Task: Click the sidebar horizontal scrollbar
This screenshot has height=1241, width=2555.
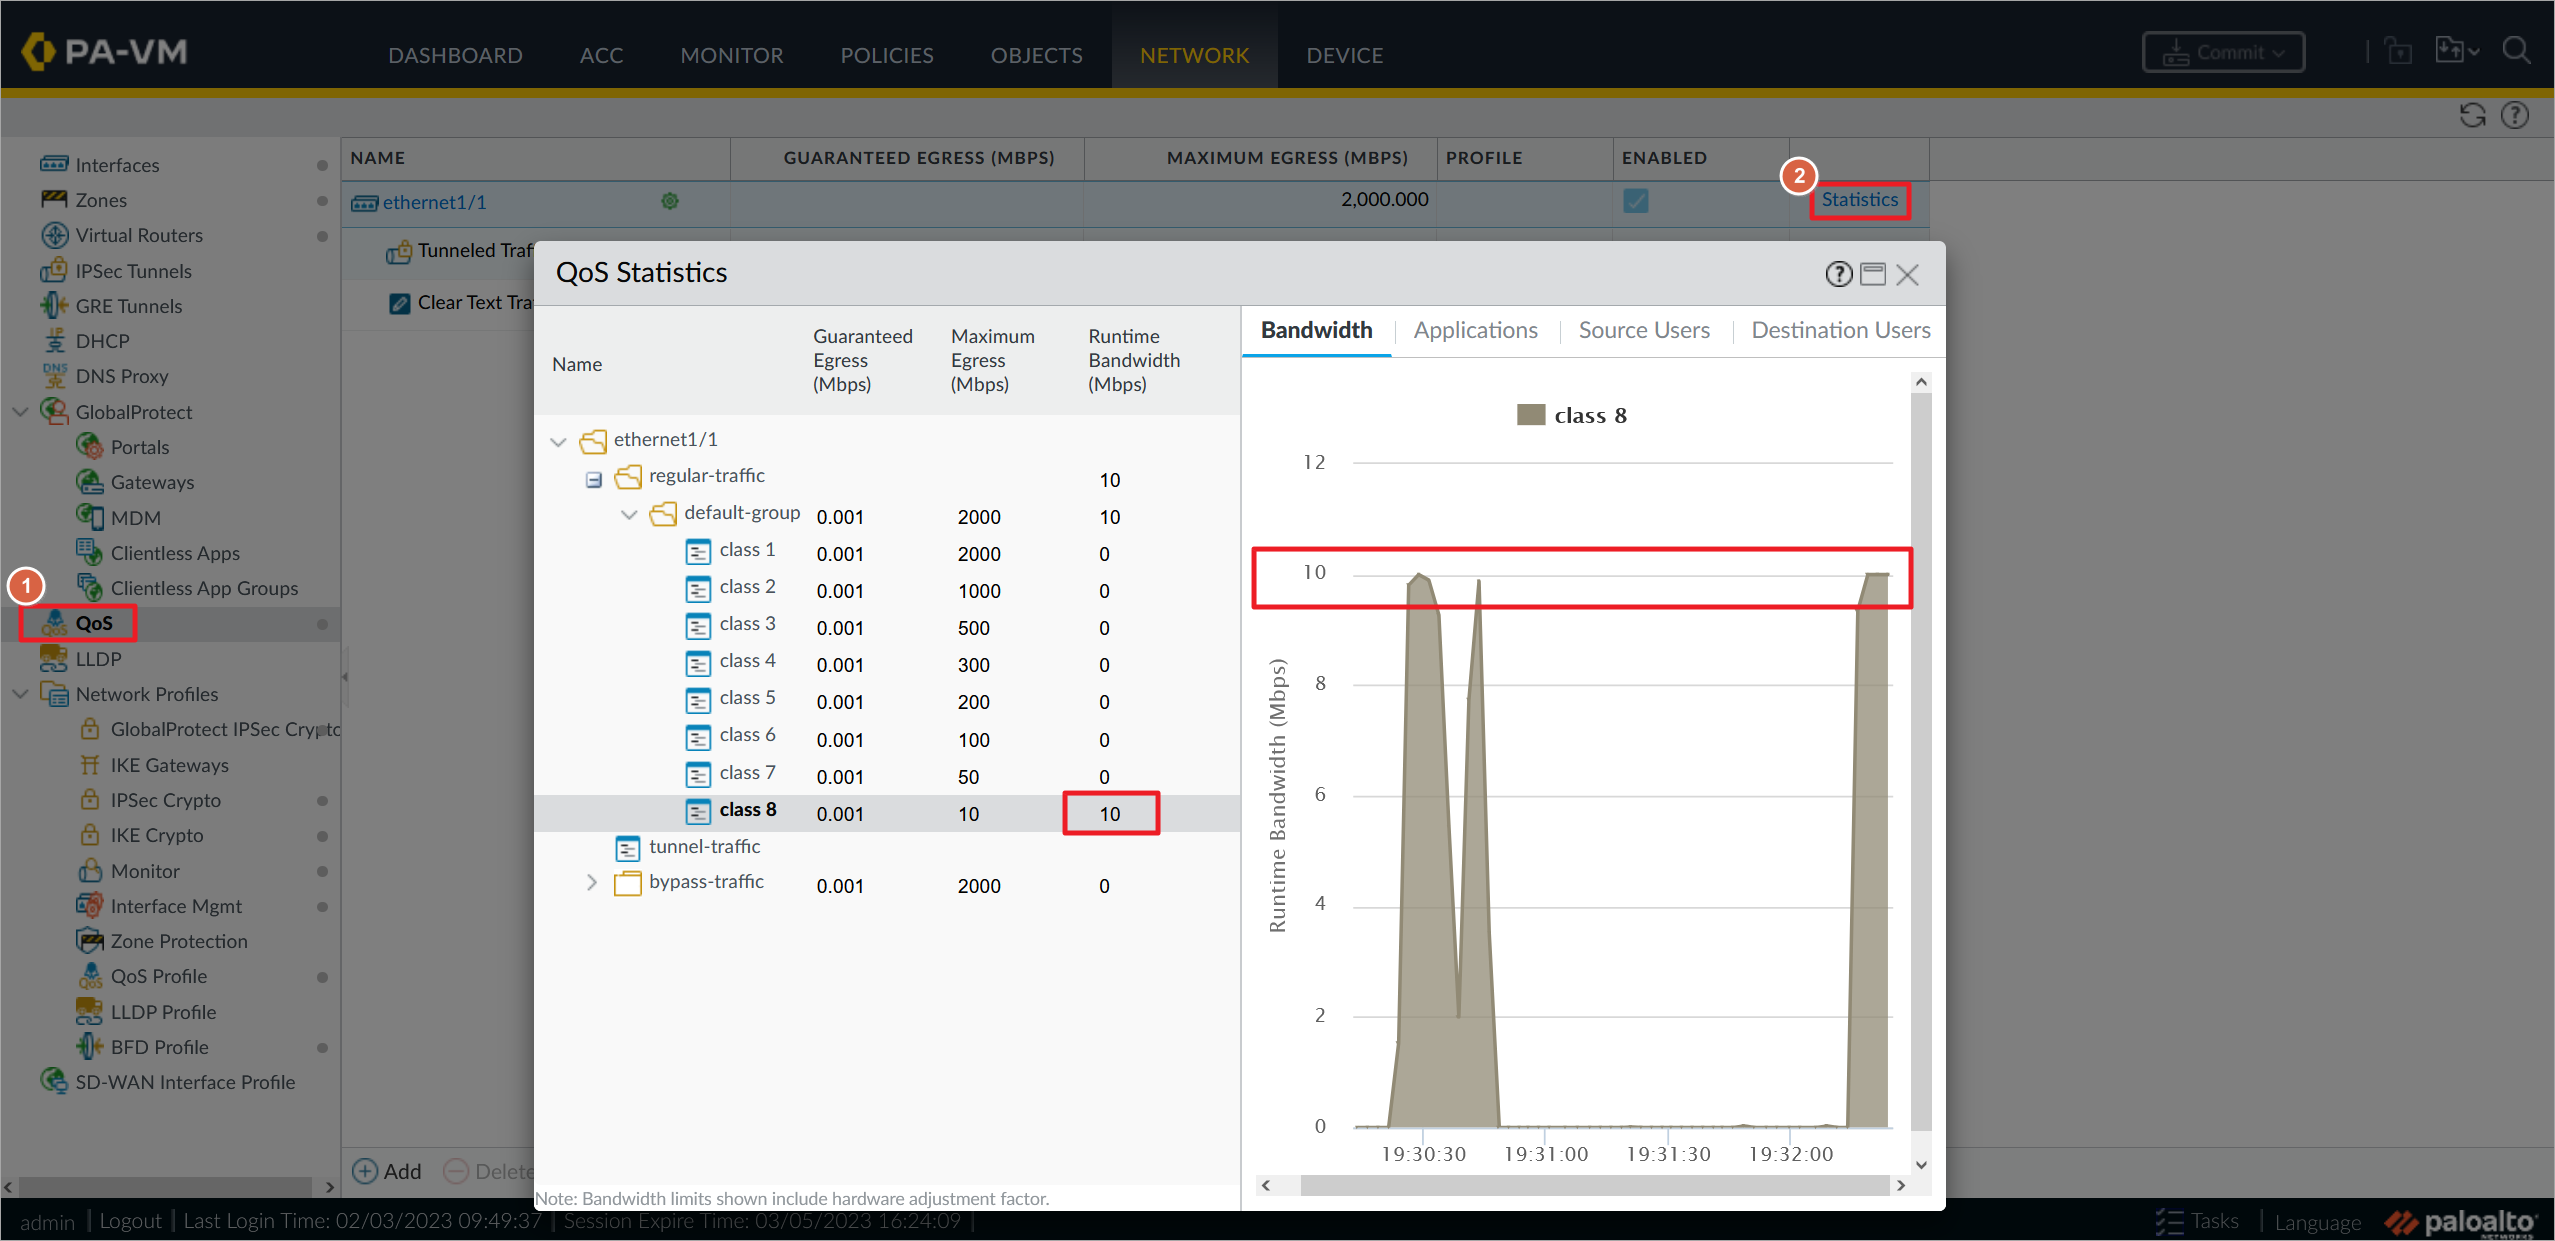Action: 165,1186
